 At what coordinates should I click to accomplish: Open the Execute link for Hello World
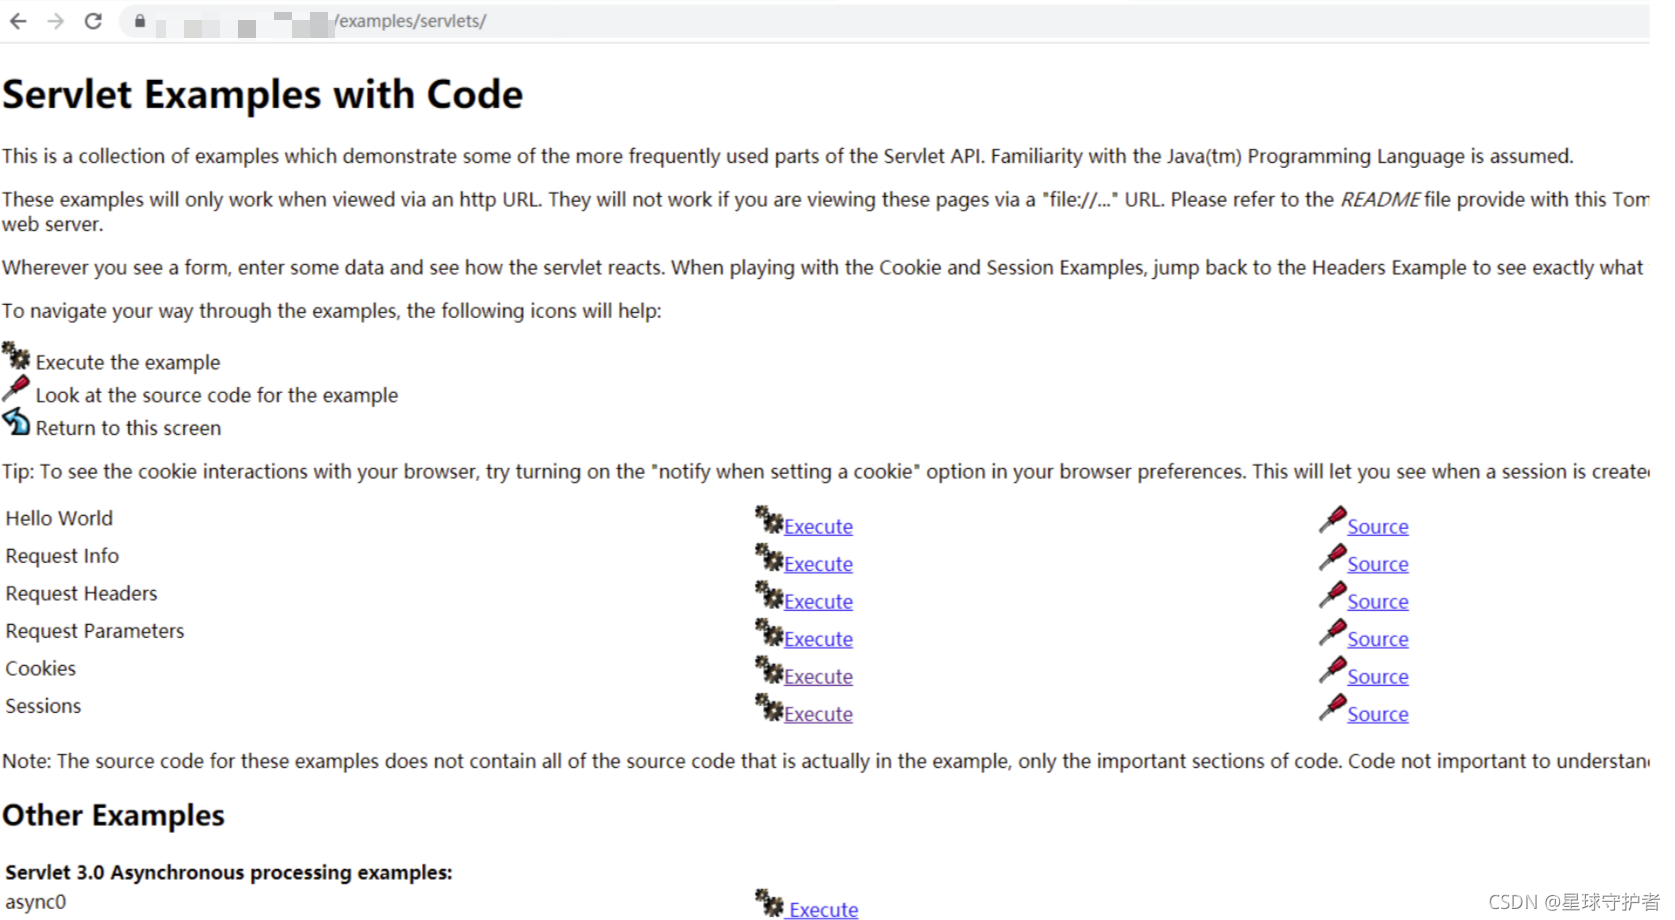pos(818,527)
